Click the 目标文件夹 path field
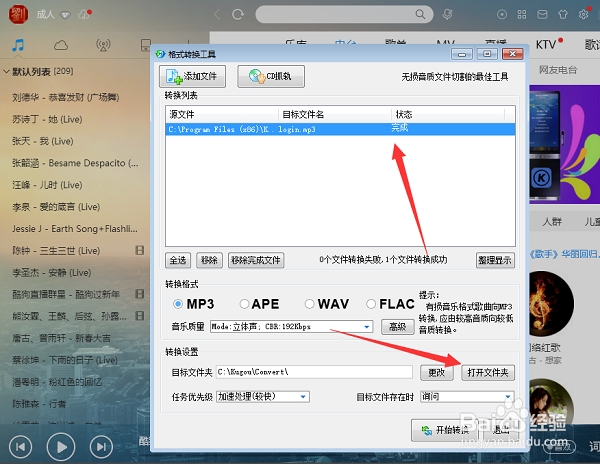The height and width of the screenshot is (464, 600). (x=314, y=372)
